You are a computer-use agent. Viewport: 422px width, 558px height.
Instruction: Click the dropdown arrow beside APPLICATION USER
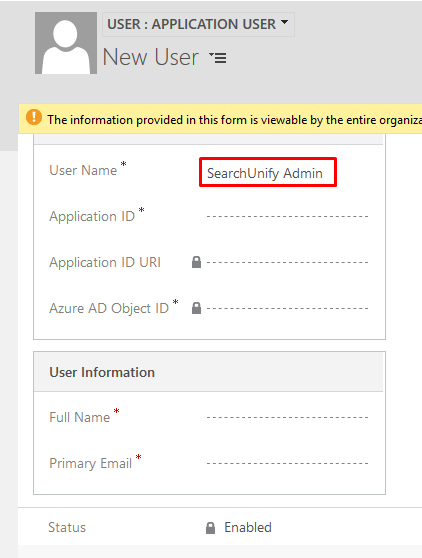[284, 22]
